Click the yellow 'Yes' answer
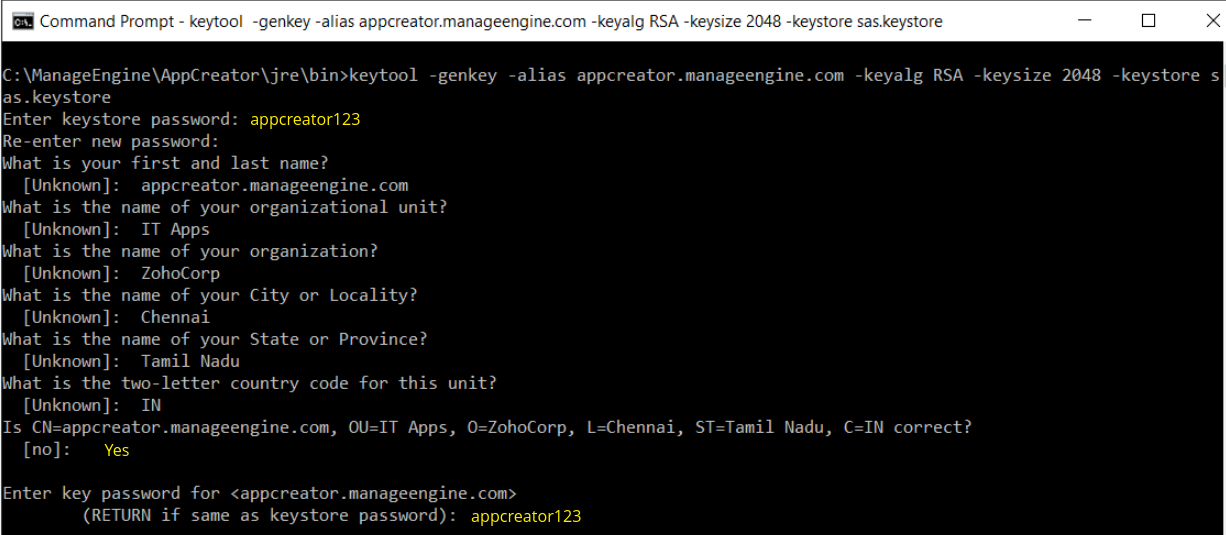Viewport: 1226px width, 535px height. coord(117,450)
